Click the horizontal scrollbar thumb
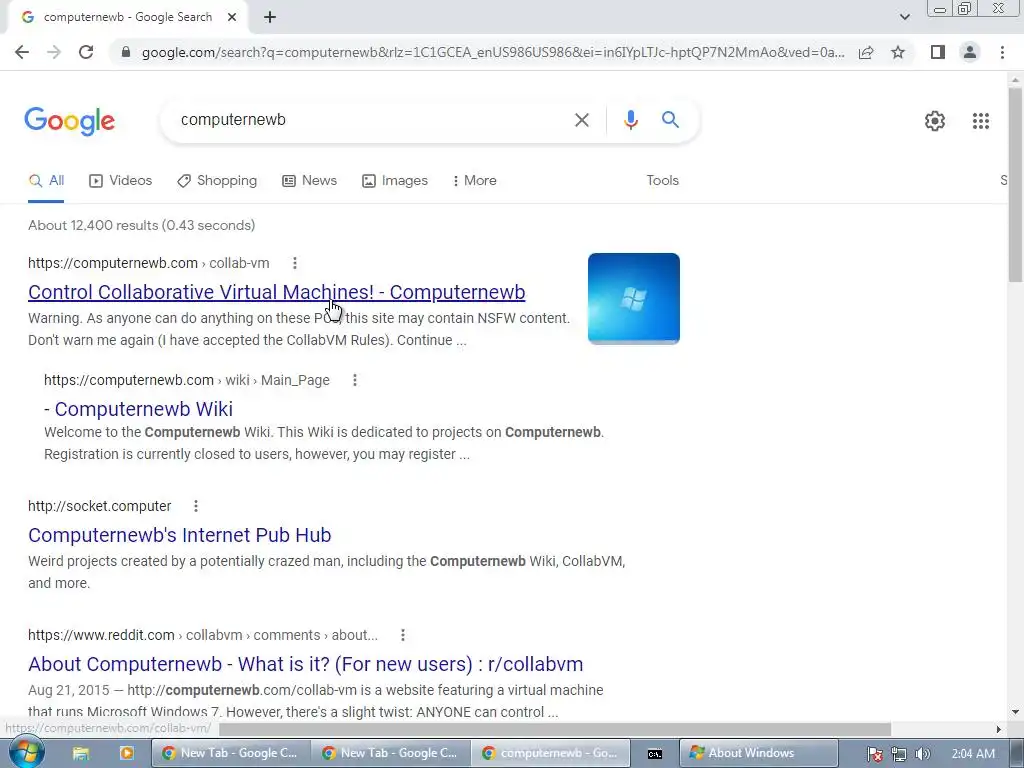Image resolution: width=1024 pixels, height=768 pixels. coord(554,729)
